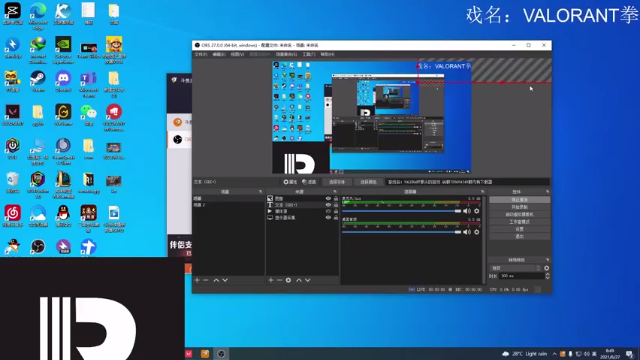Click the 启动虚拟摄像机 virtual camera button
This screenshot has height=360, width=640.
(x=519, y=214)
